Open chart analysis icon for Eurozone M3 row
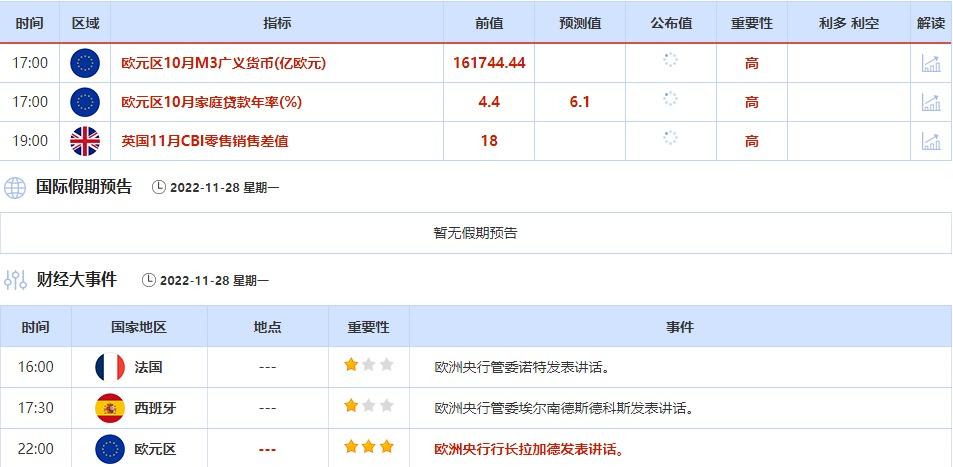Image resolution: width=953 pixels, height=467 pixels. pos(930,63)
